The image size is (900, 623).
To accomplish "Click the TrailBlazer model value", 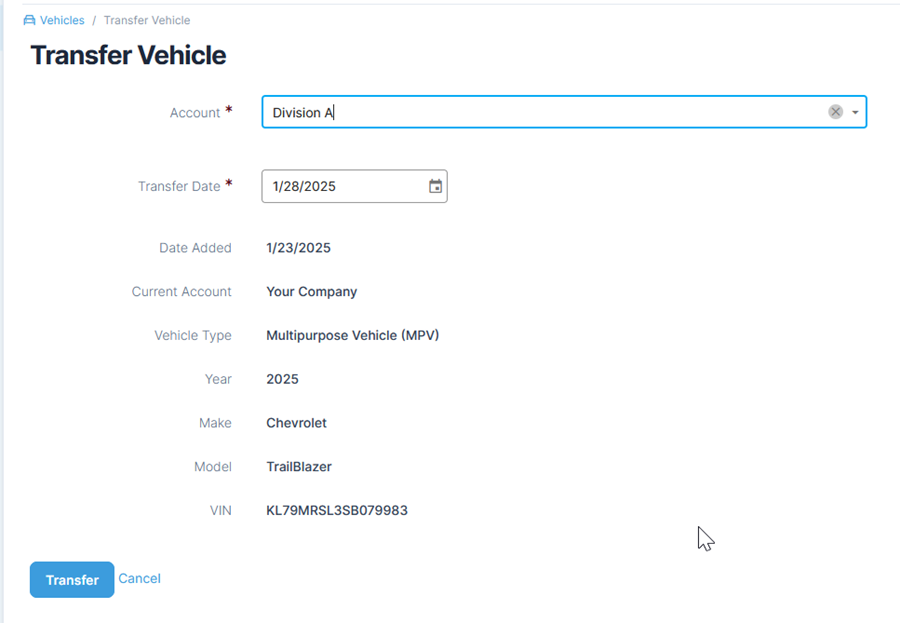I will point(299,467).
